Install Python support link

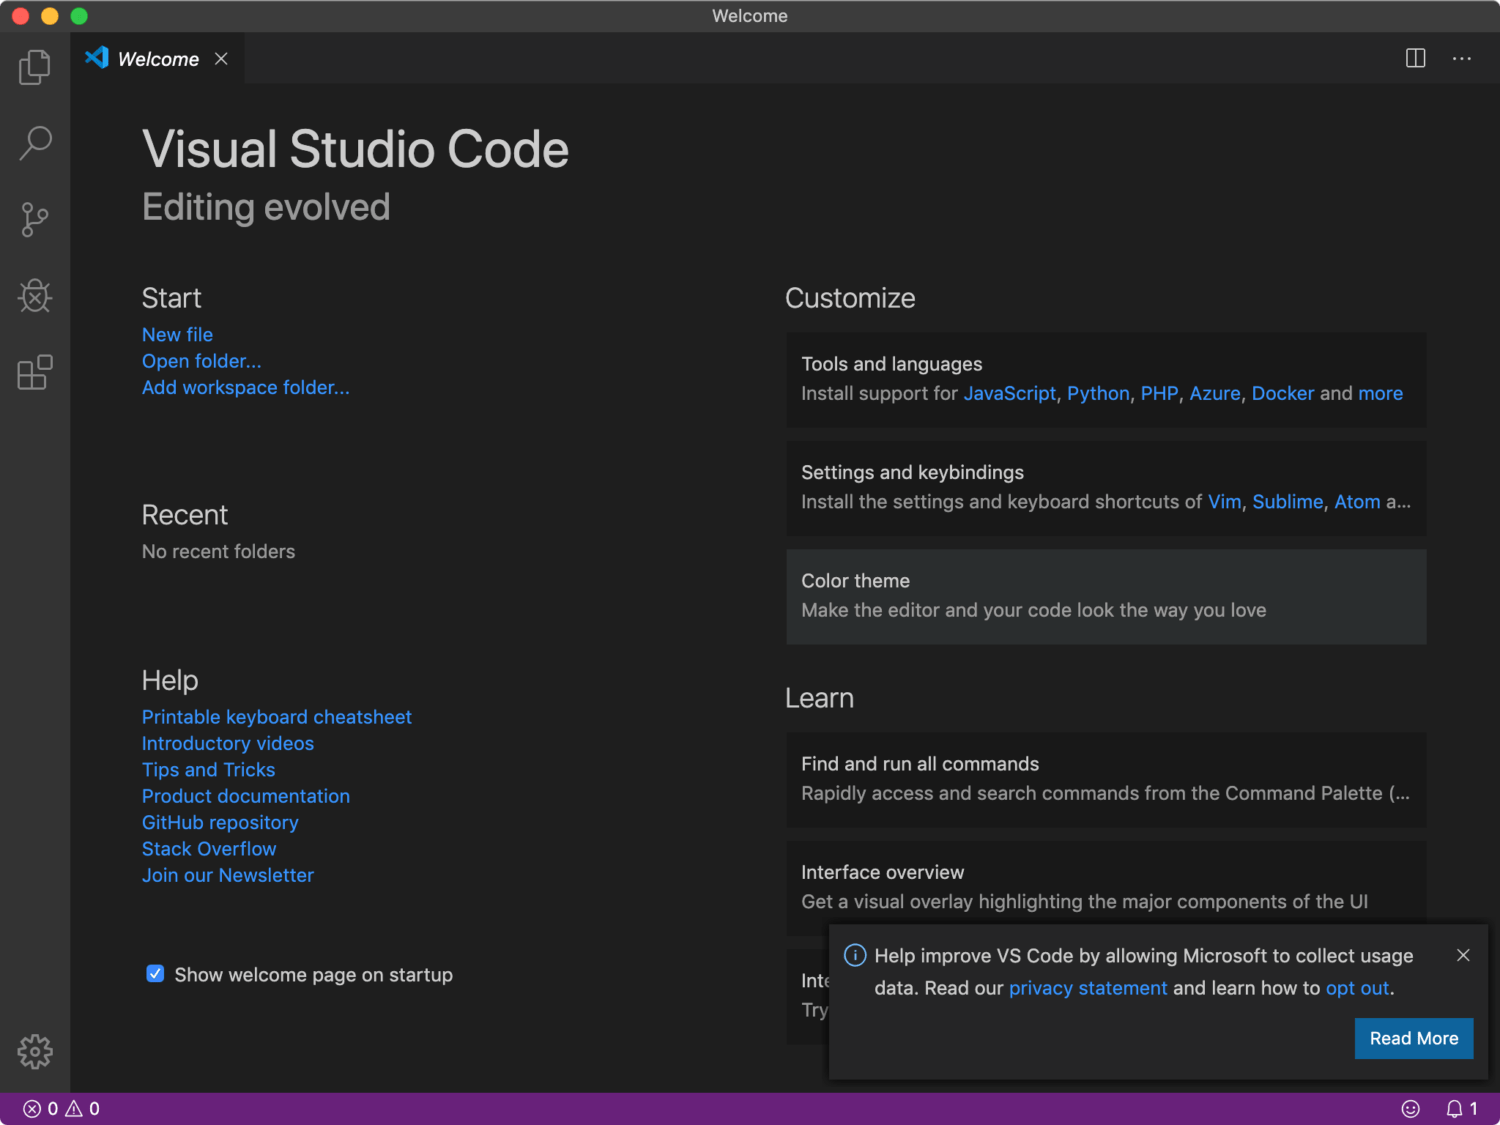tap(1098, 393)
